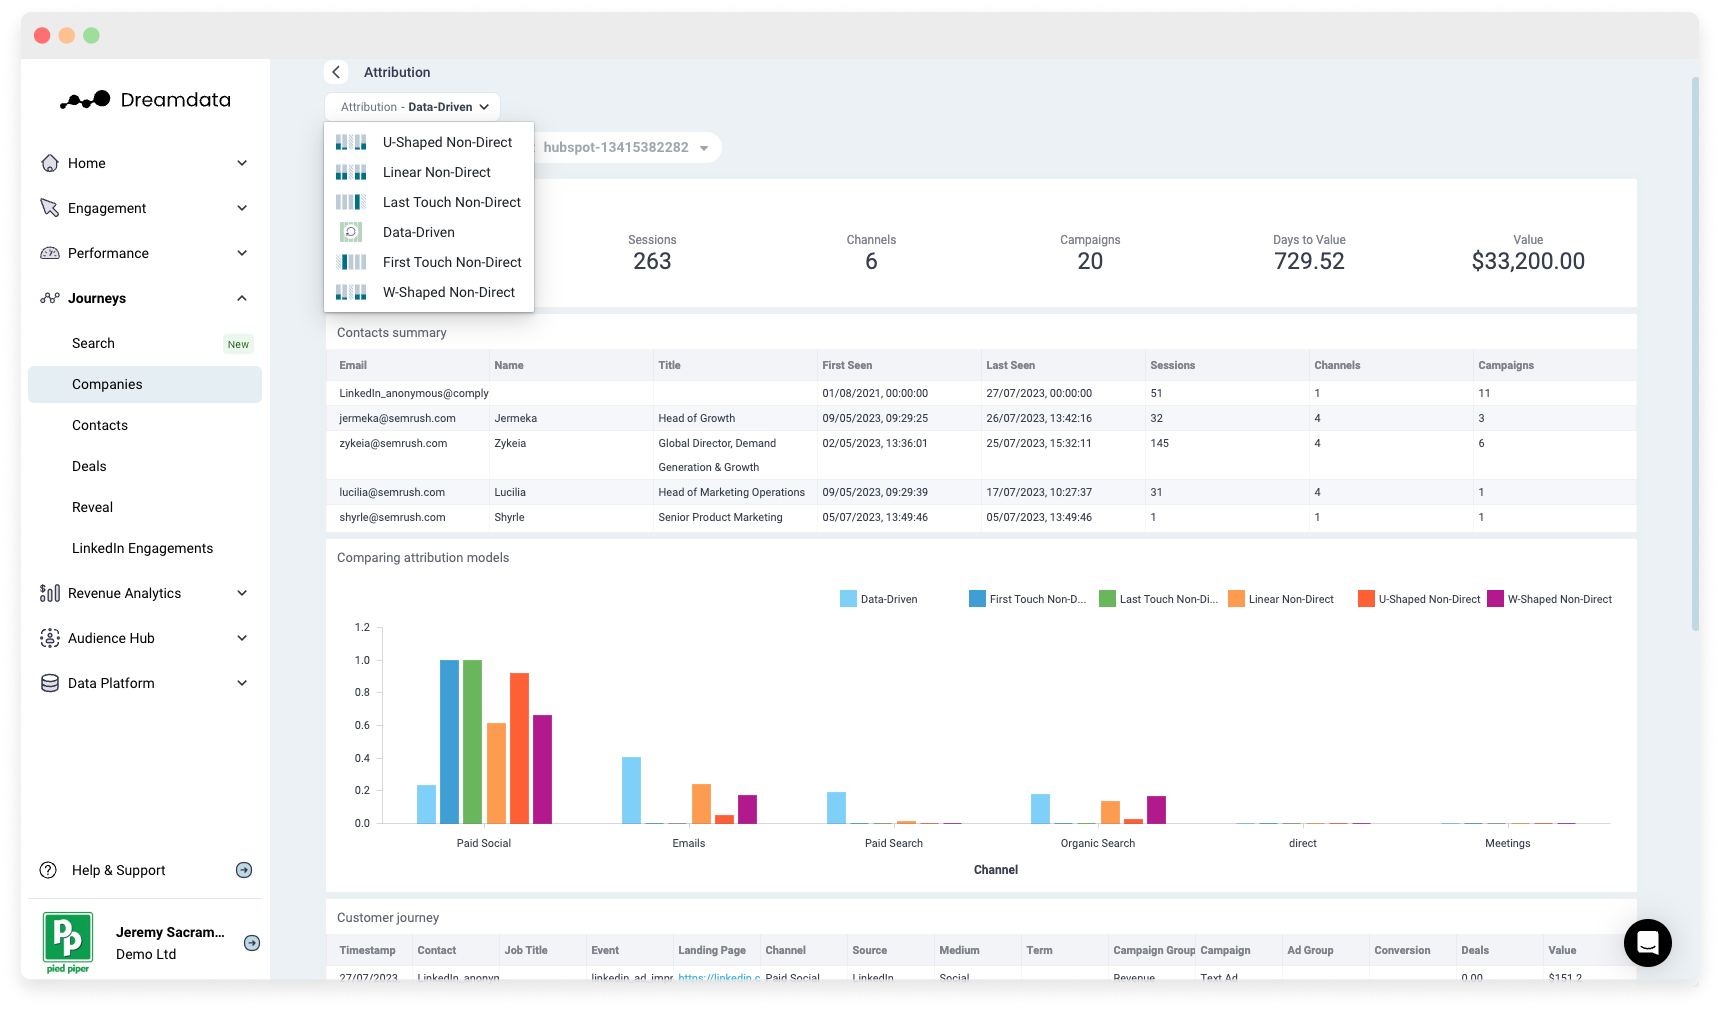Viewport: 1720px width, 1010px height.
Task: Click the Home house icon
Action: coord(49,163)
